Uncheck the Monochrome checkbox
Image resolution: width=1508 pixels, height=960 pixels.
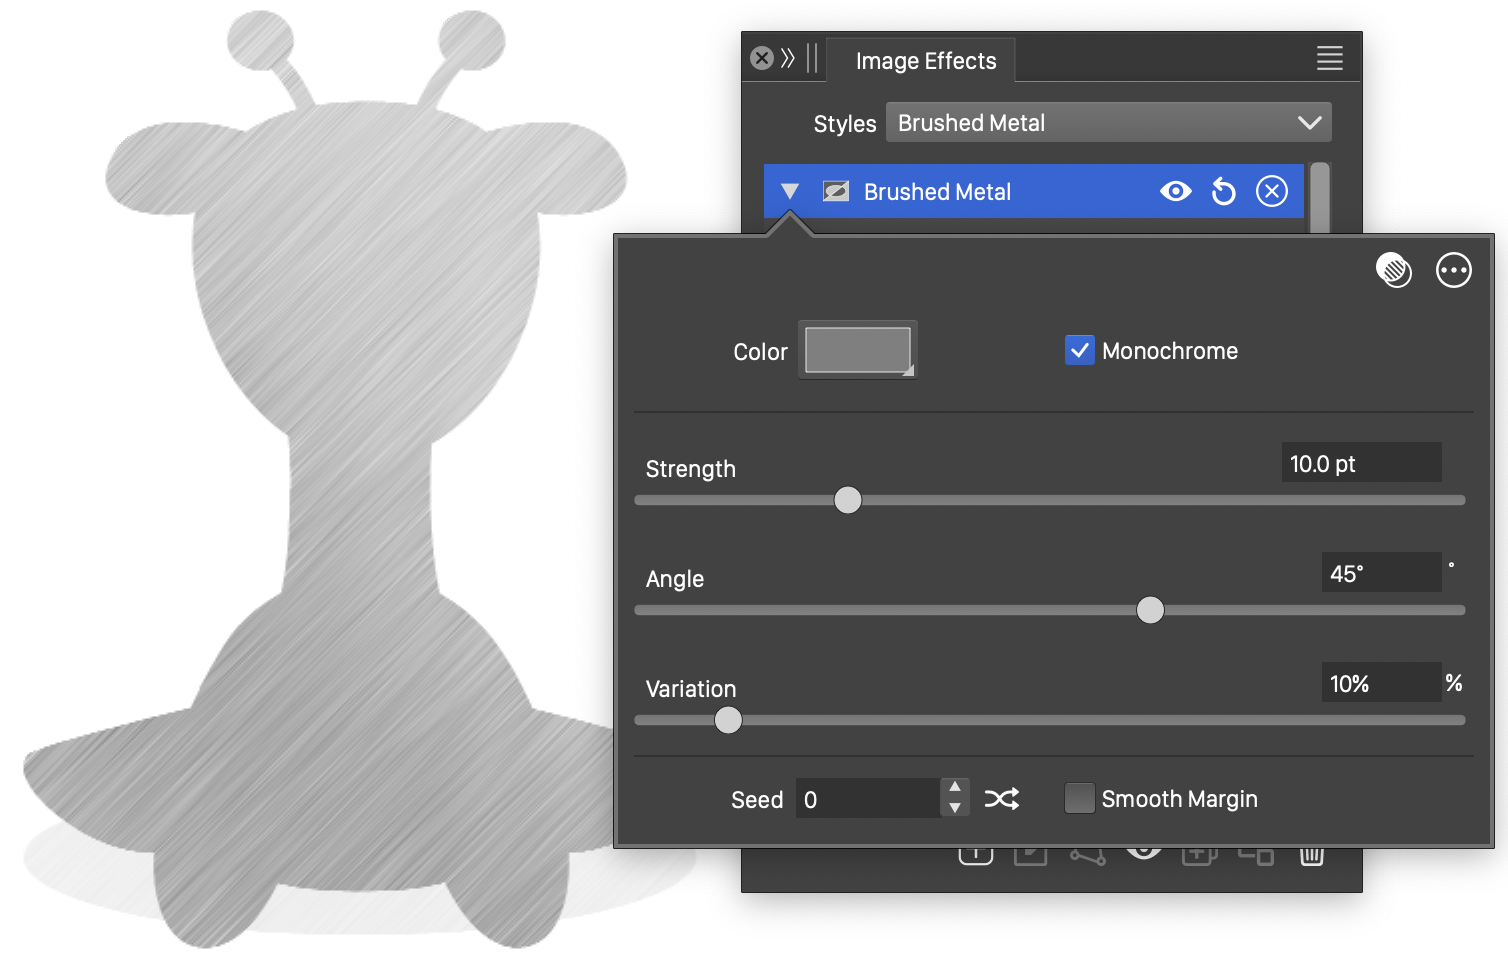pyautogui.click(x=1079, y=351)
